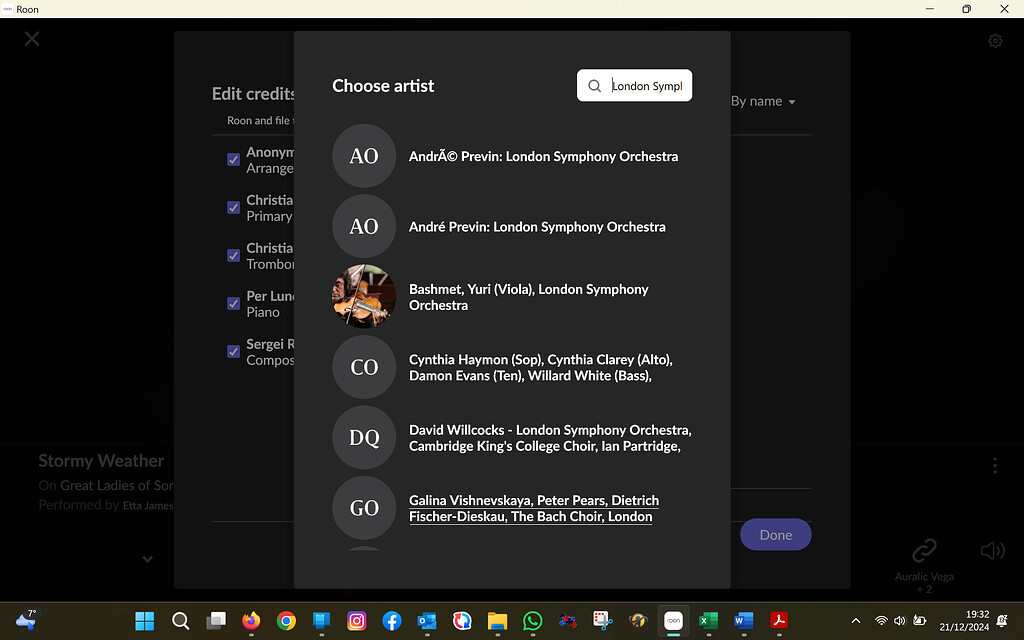Click the Roon icon in the taskbar
Viewport: 1024px width, 640px height.
pyautogui.click(x=673, y=620)
